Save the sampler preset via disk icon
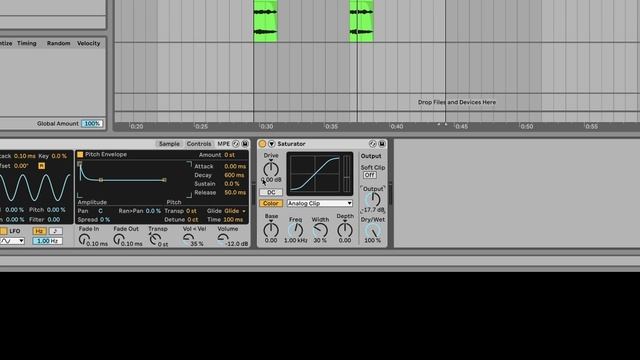Viewport: 640px width, 360px height. (245, 144)
